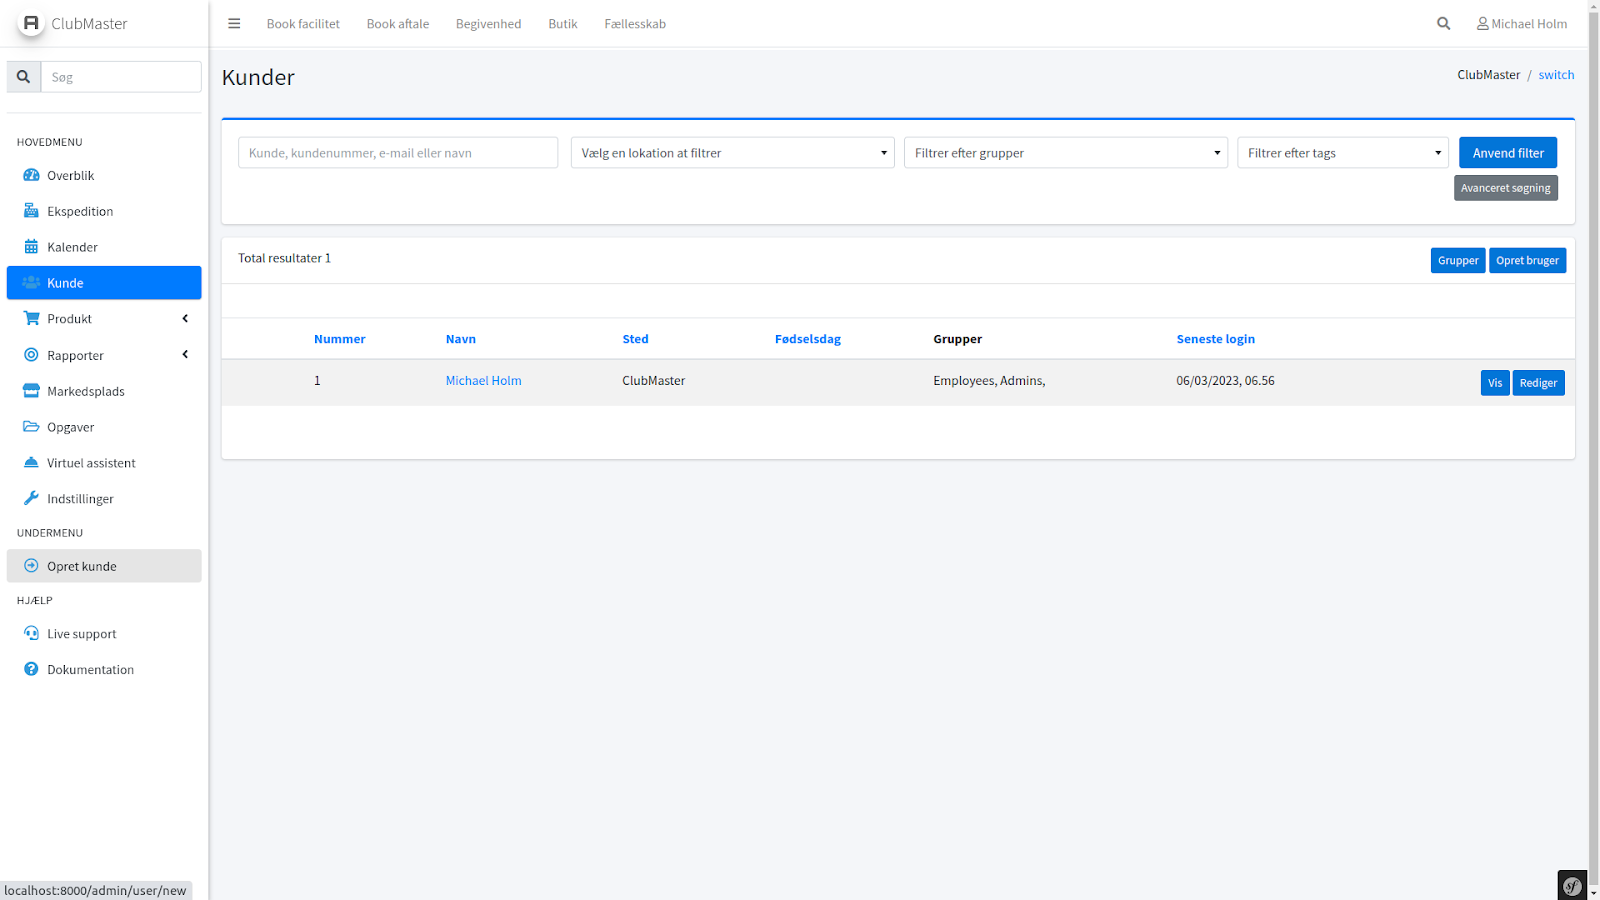Click the ClubMaster logo icon
Screen dimensions: 1600x900
click(x=31, y=23)
